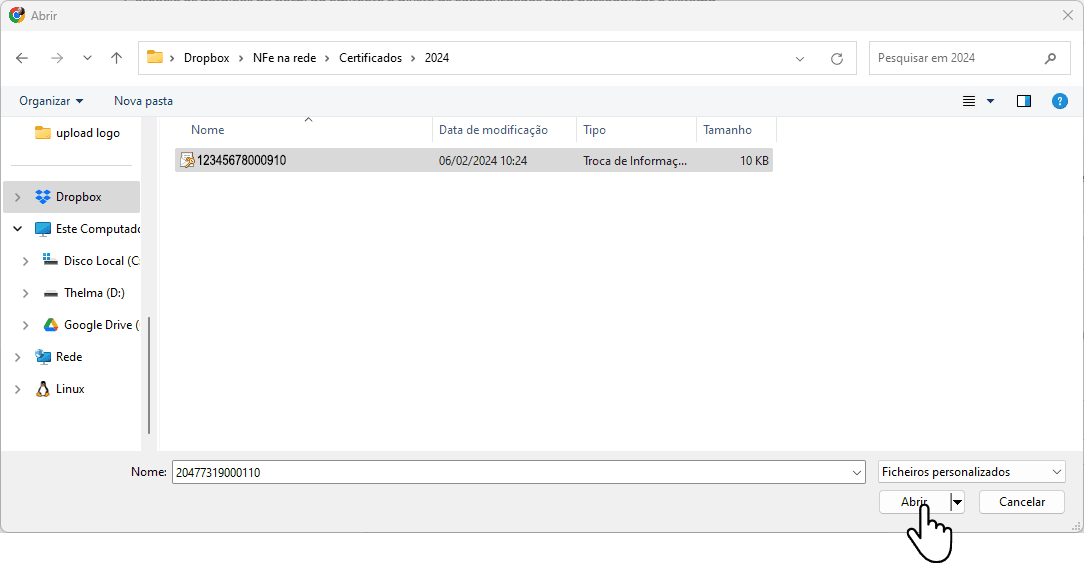Refresh the 2024 folder listing
Viewport: 1084px width, 564px height.
click(837, 59)
